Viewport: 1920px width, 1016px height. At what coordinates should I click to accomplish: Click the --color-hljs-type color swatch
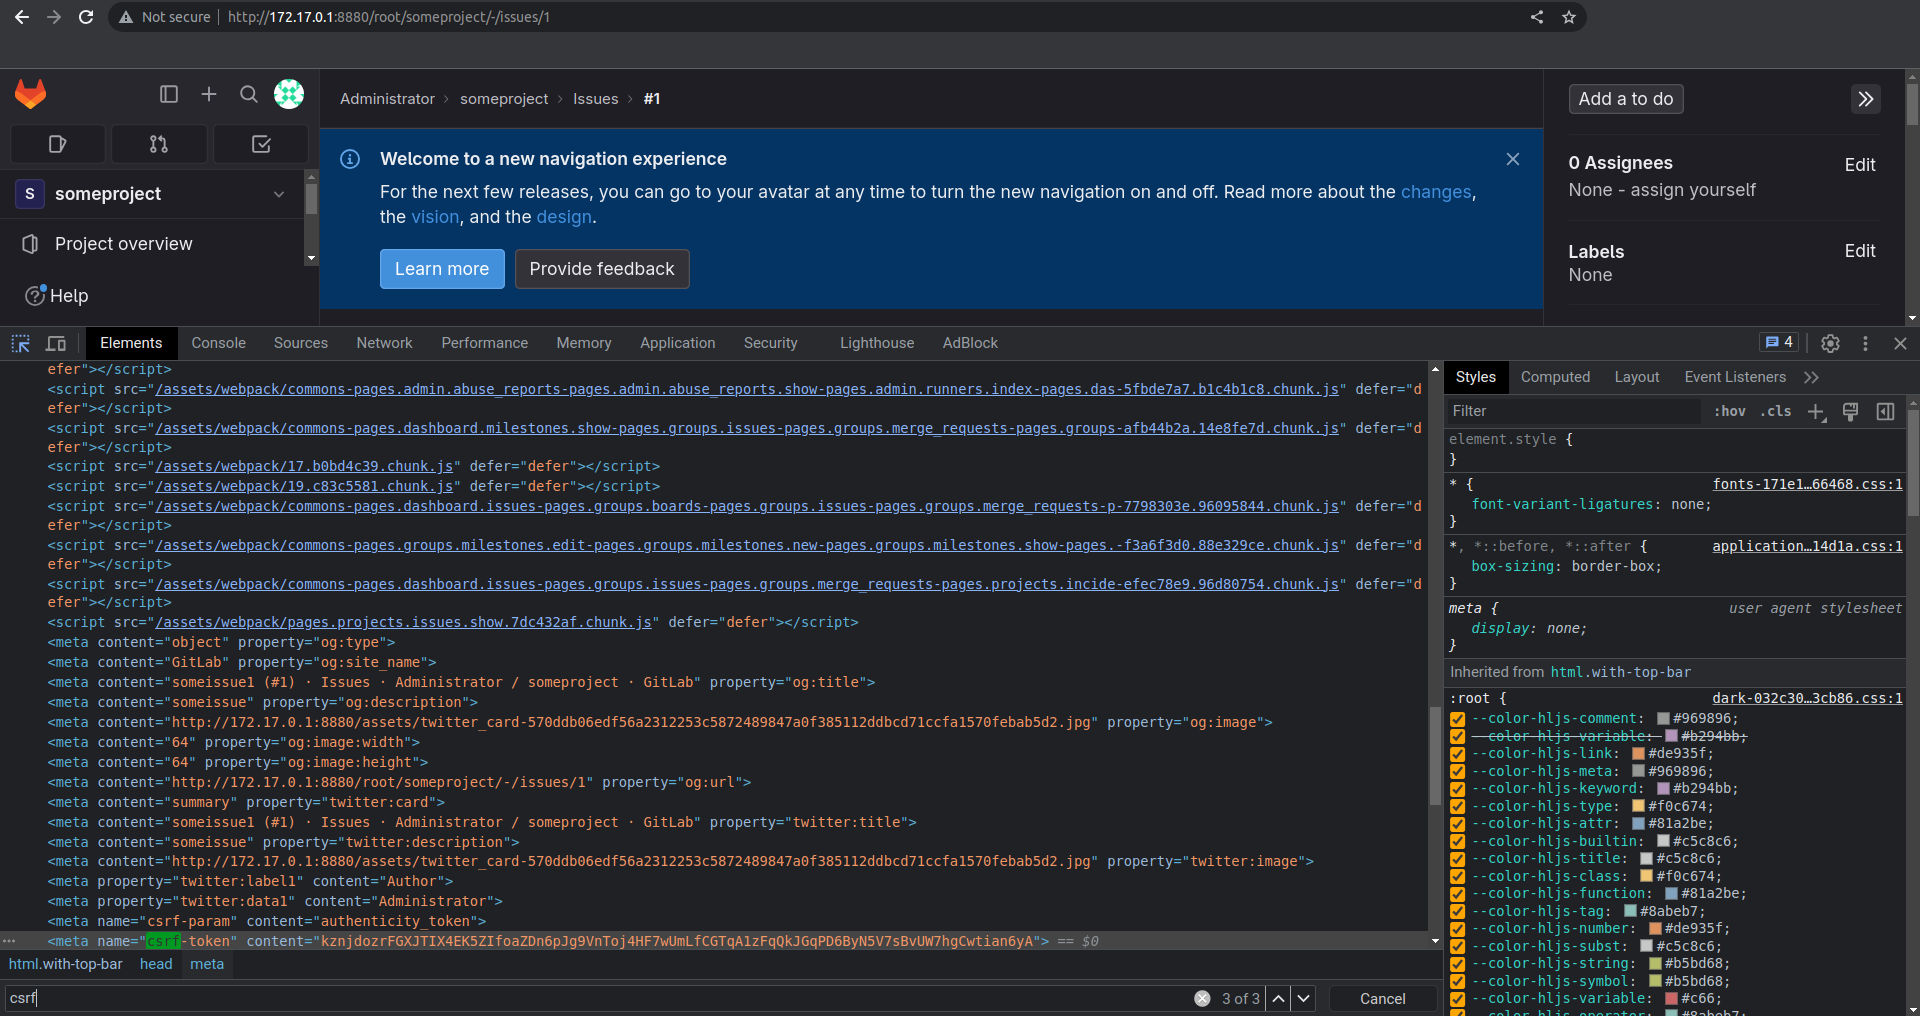click(1638, 806)
